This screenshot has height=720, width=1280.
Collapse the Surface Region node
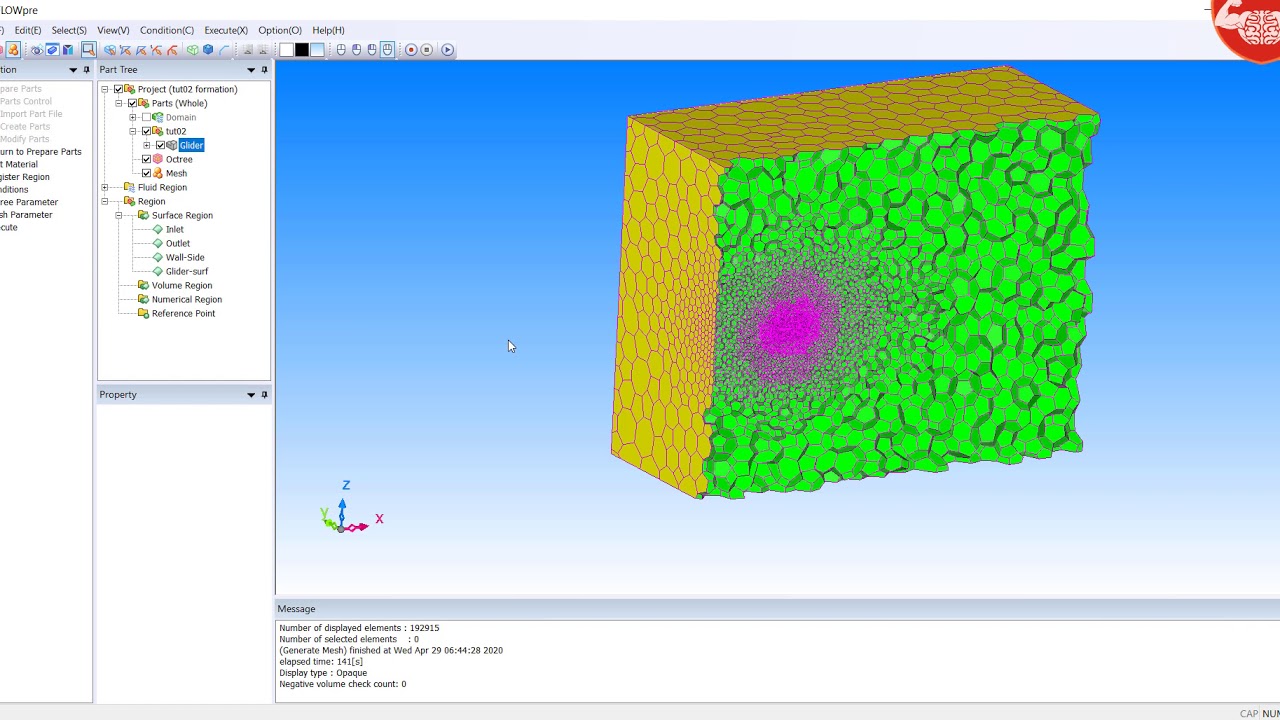(118, 215)
